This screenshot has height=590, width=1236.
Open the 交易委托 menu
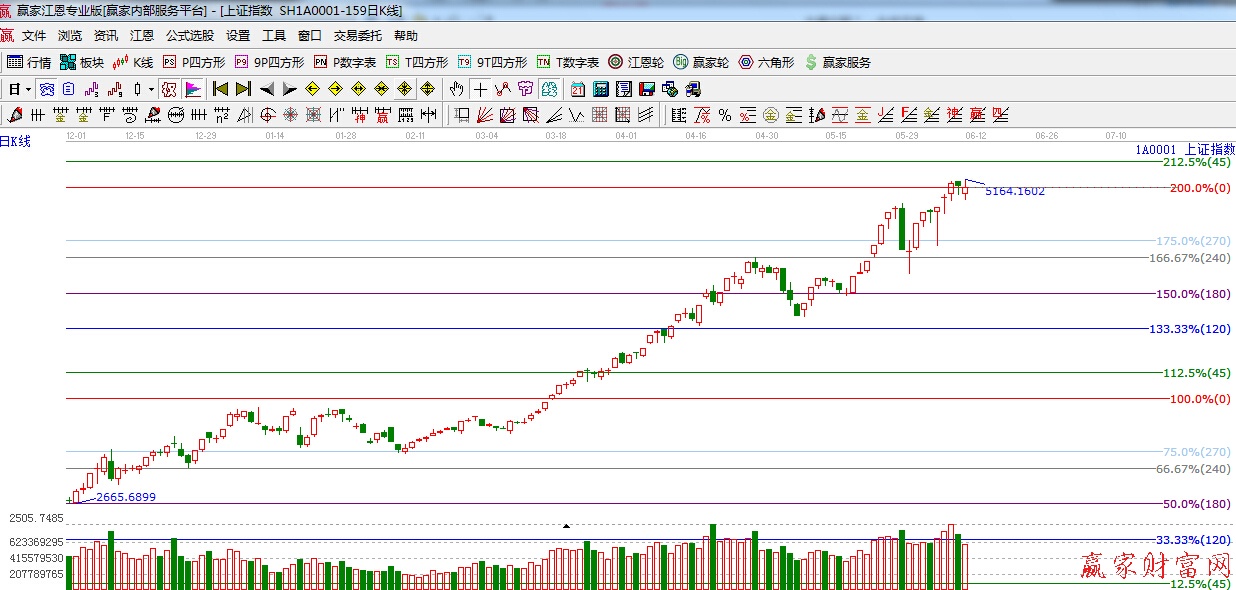358,36
